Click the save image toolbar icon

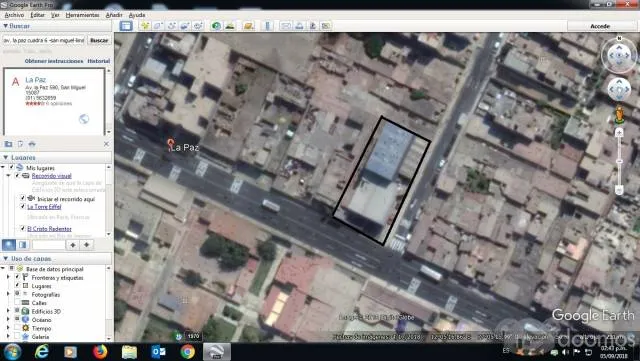click(313, 26)
